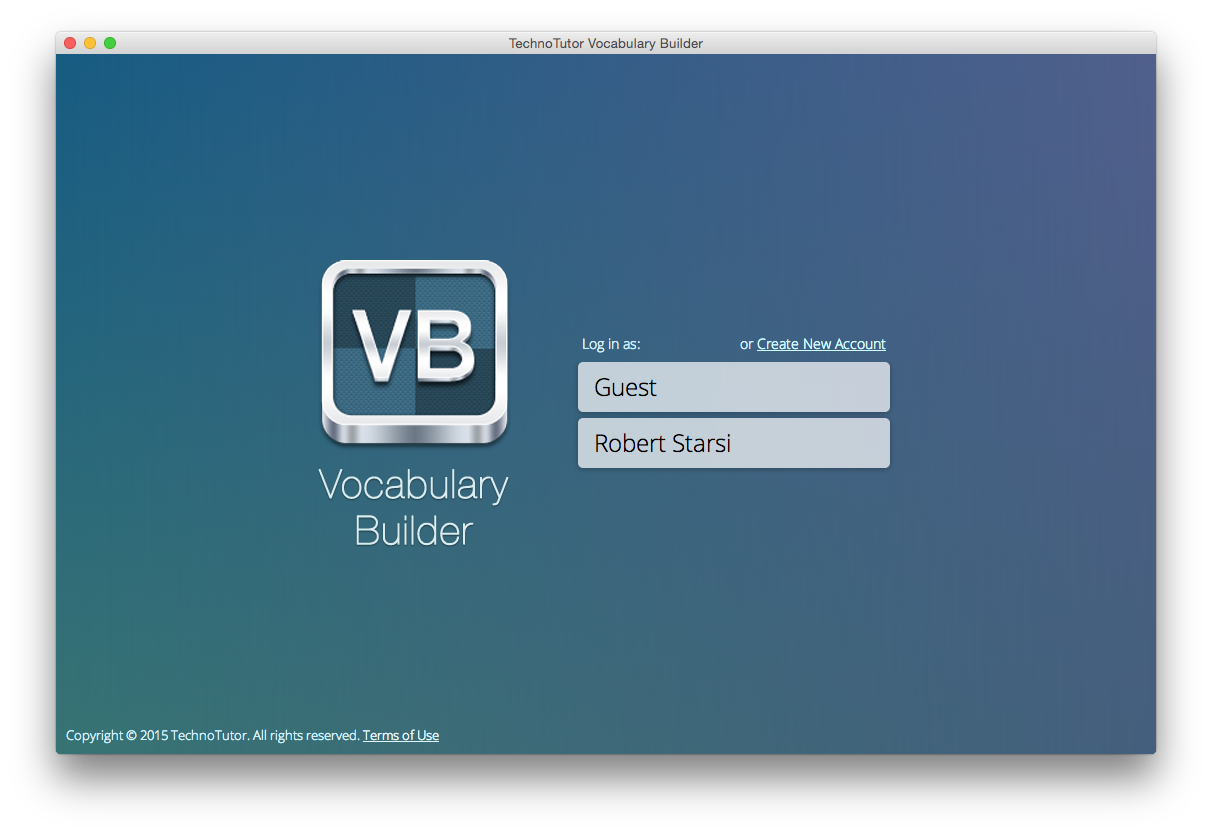This screenshot has height=834, width=1212.
Task: Click the window title bar text
Action: click(x=604, y=43)
